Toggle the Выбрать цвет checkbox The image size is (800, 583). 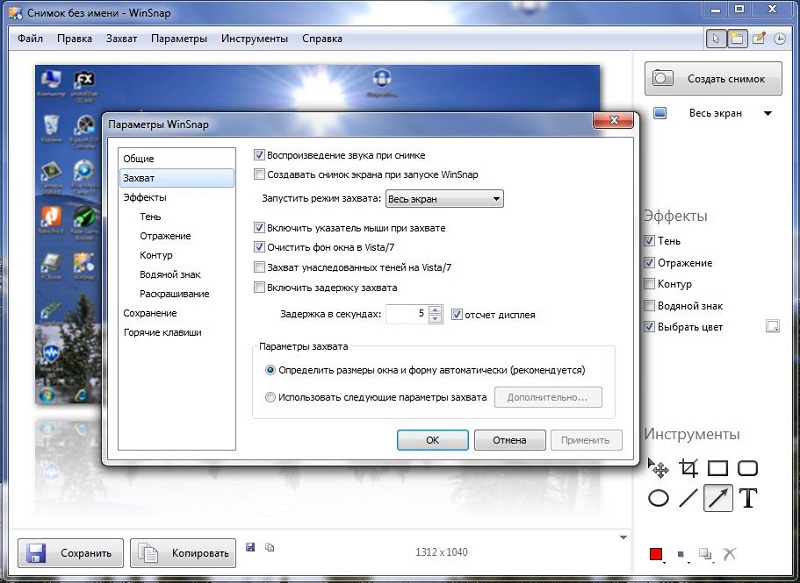(649, 327)
